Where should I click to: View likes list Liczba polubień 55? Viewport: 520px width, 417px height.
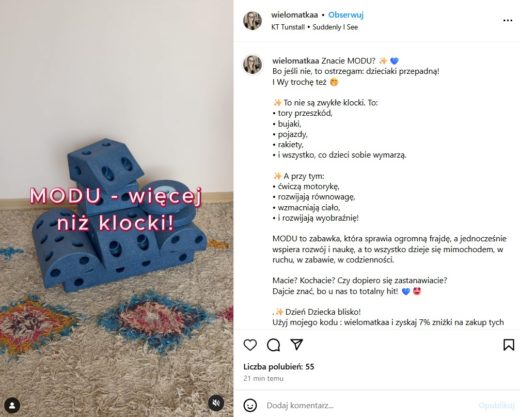(x=279, y=367)
